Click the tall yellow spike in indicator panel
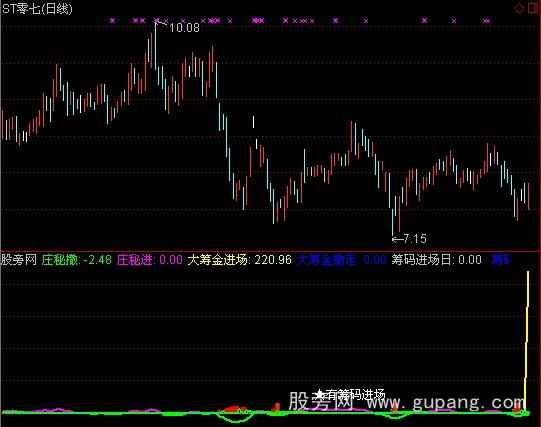 (x=527, y=340)
